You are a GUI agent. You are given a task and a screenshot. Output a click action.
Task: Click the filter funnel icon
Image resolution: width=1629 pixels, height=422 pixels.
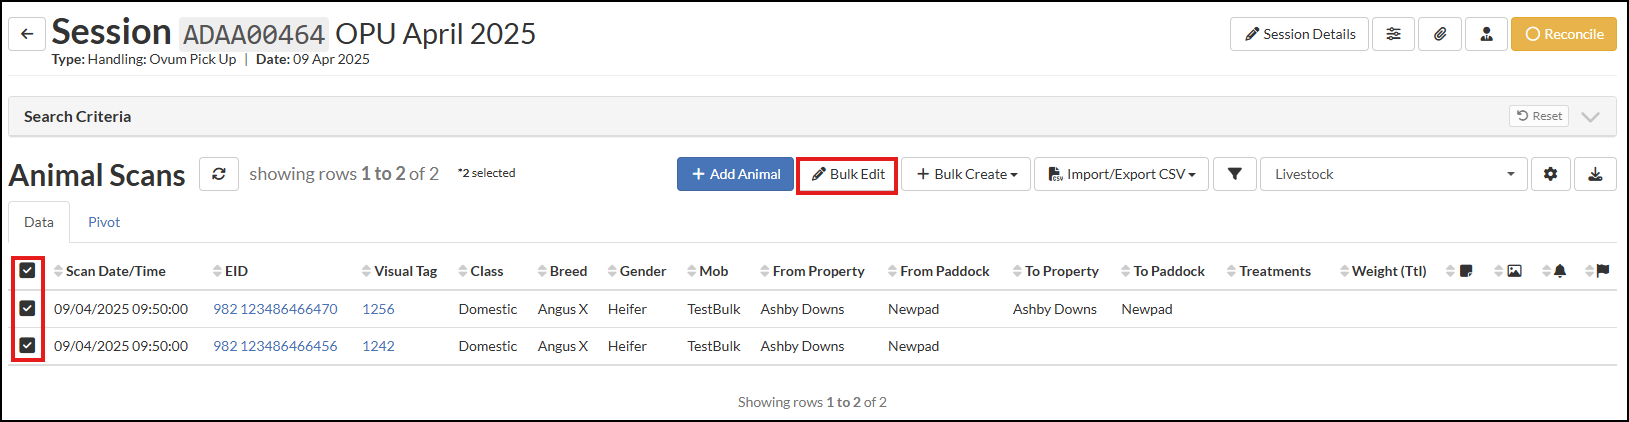(x=1235, y=174)
